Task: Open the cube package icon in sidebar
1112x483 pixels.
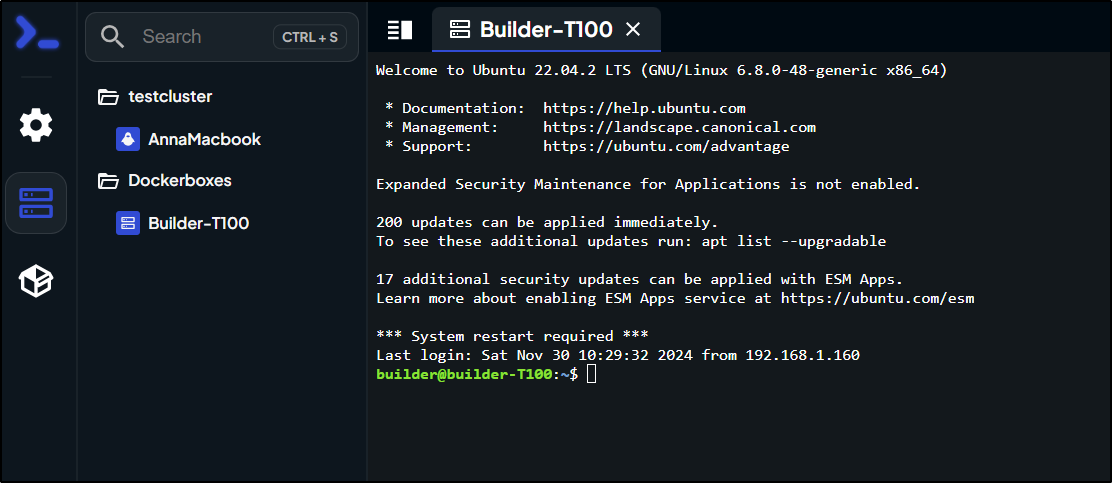Action: tap(36, 281)
